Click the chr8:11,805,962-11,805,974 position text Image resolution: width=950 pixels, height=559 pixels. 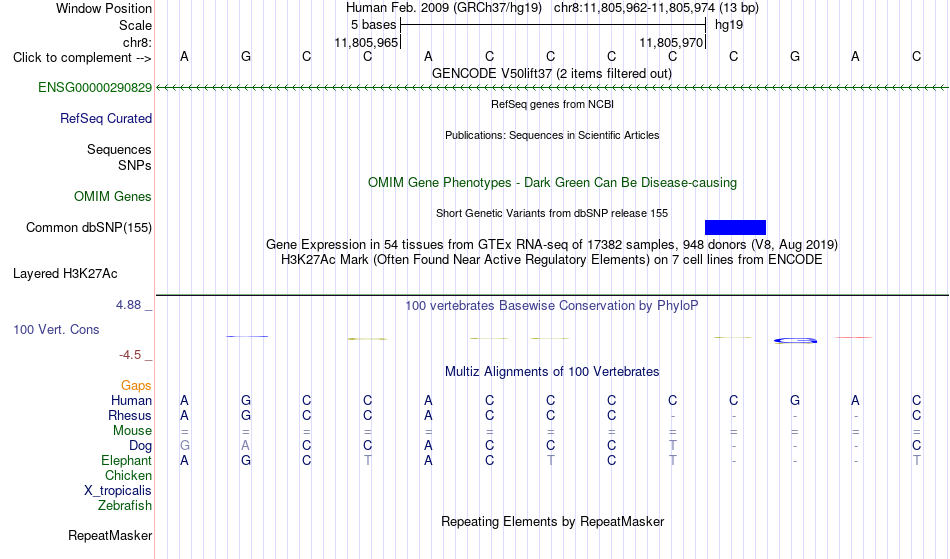tap(634, 8)
